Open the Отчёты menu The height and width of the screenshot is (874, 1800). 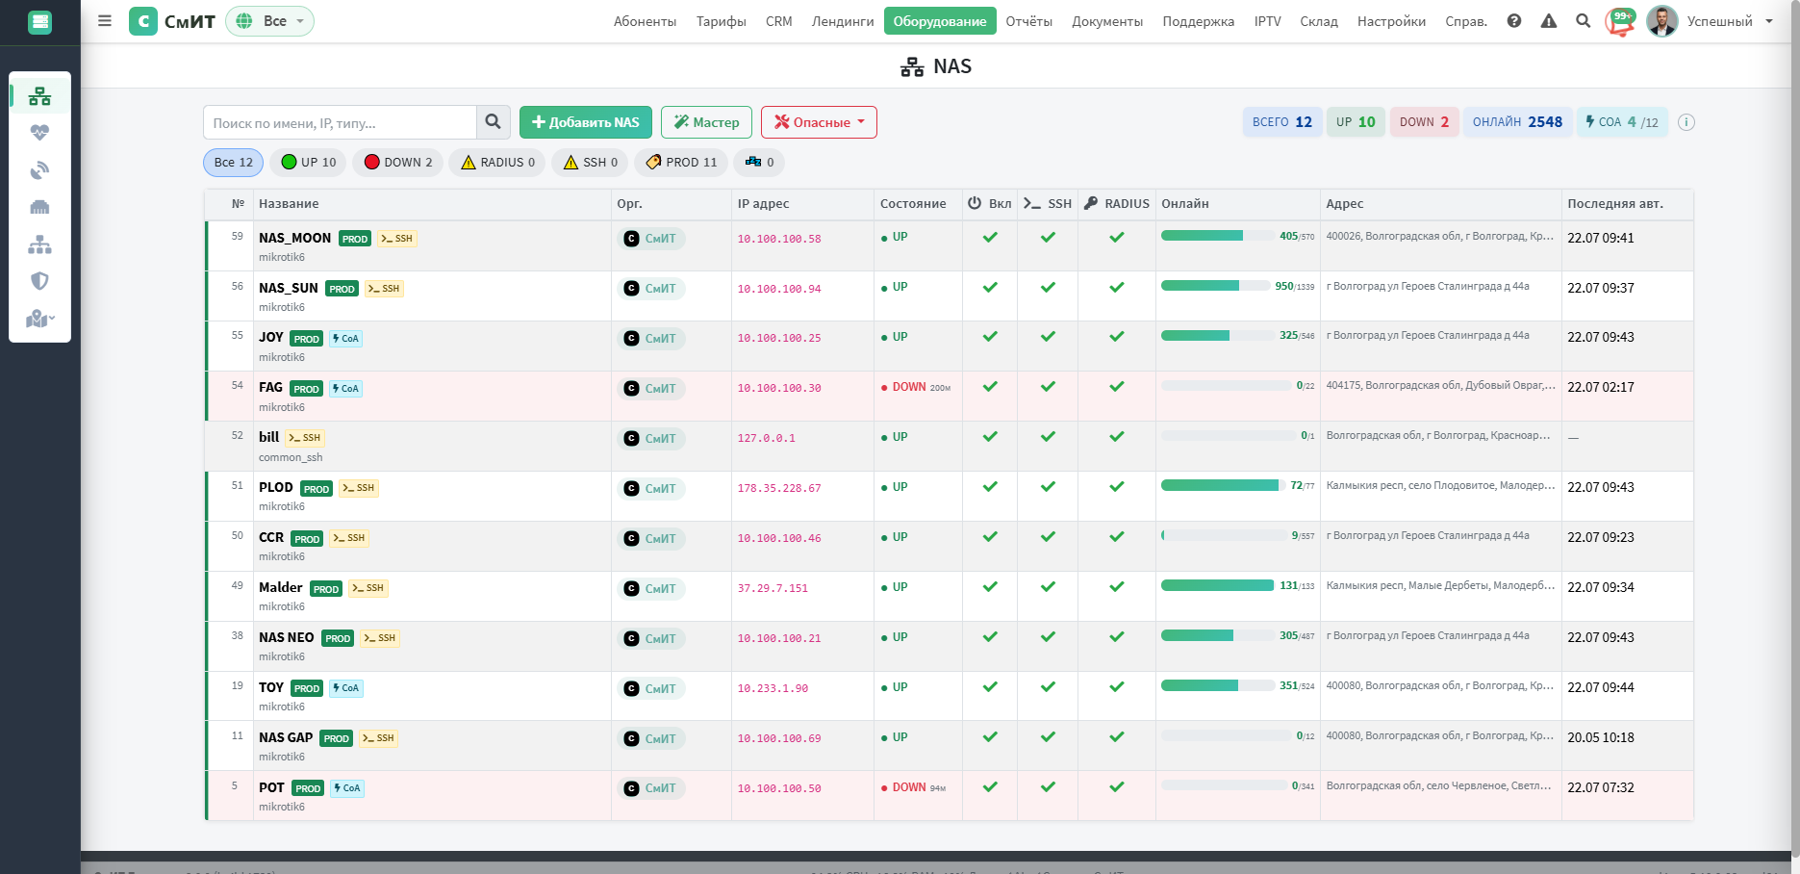pos(1029,21)
